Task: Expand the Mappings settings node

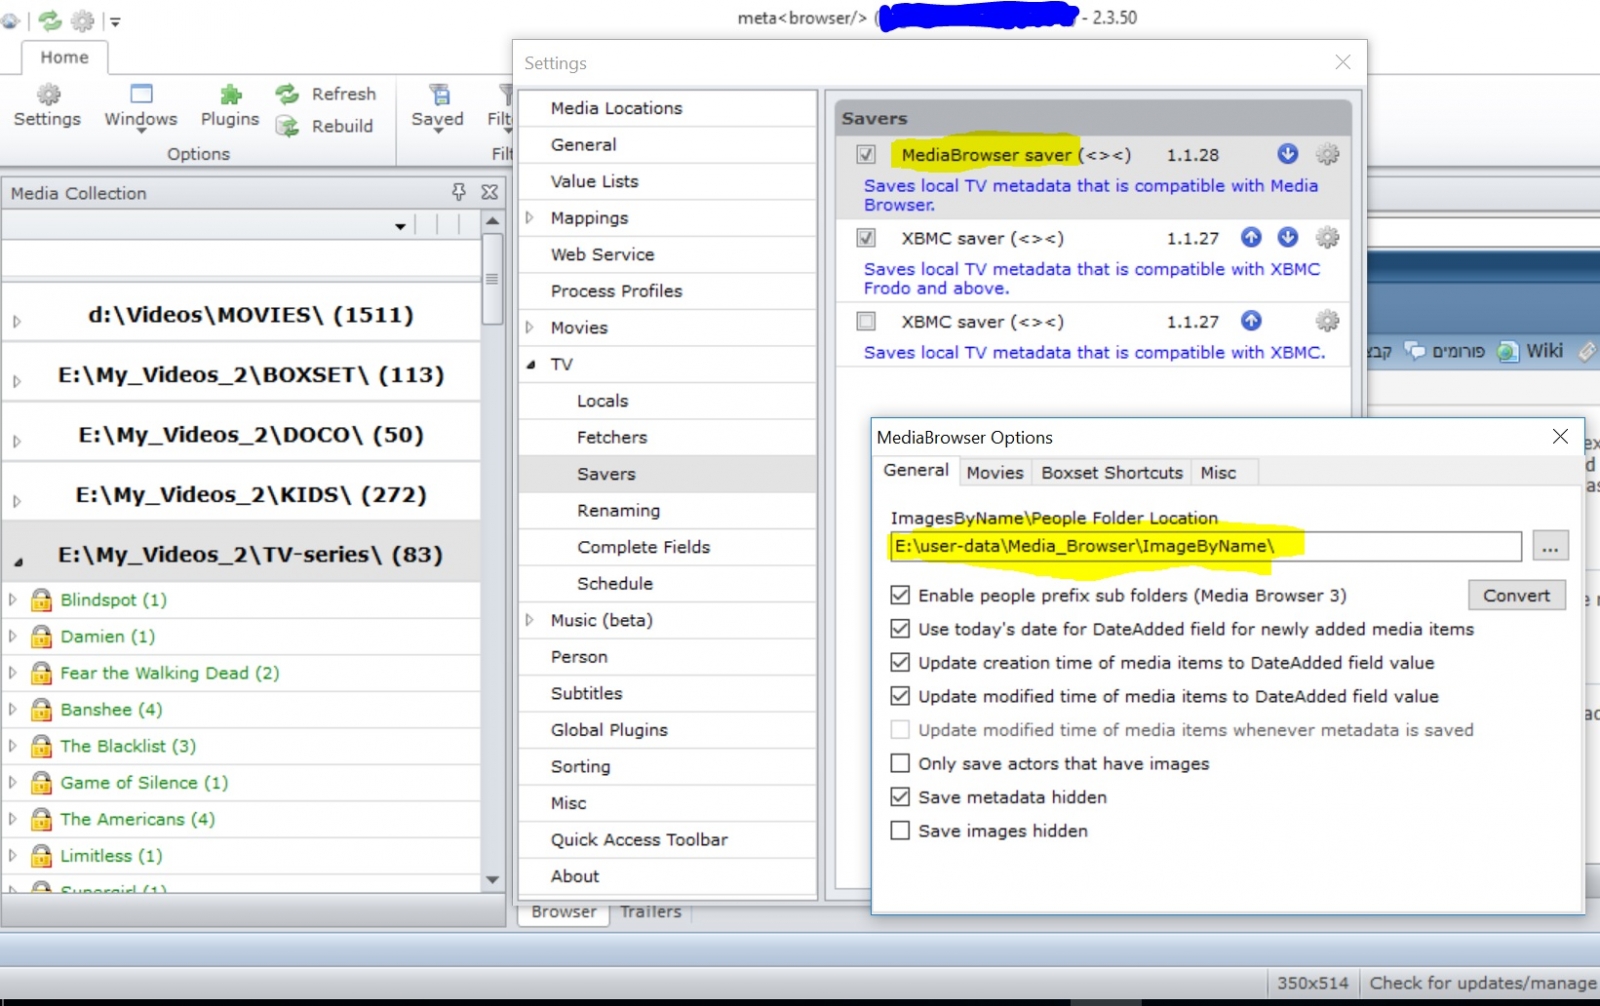Action: coord(530,217)
